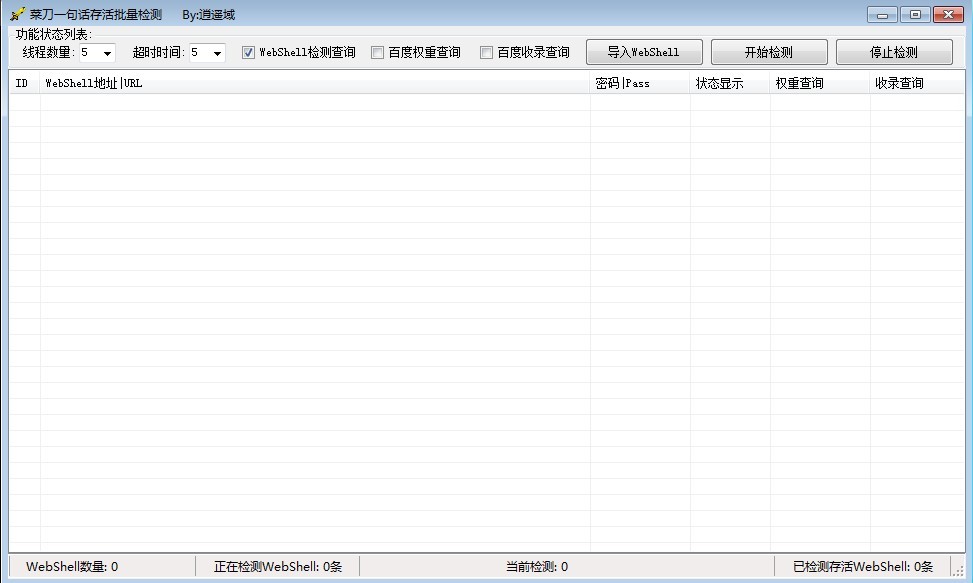The height and width of the screenshot is (583, 973).
Task: Click 密码|Pass column header
Action: coord(640,83)
